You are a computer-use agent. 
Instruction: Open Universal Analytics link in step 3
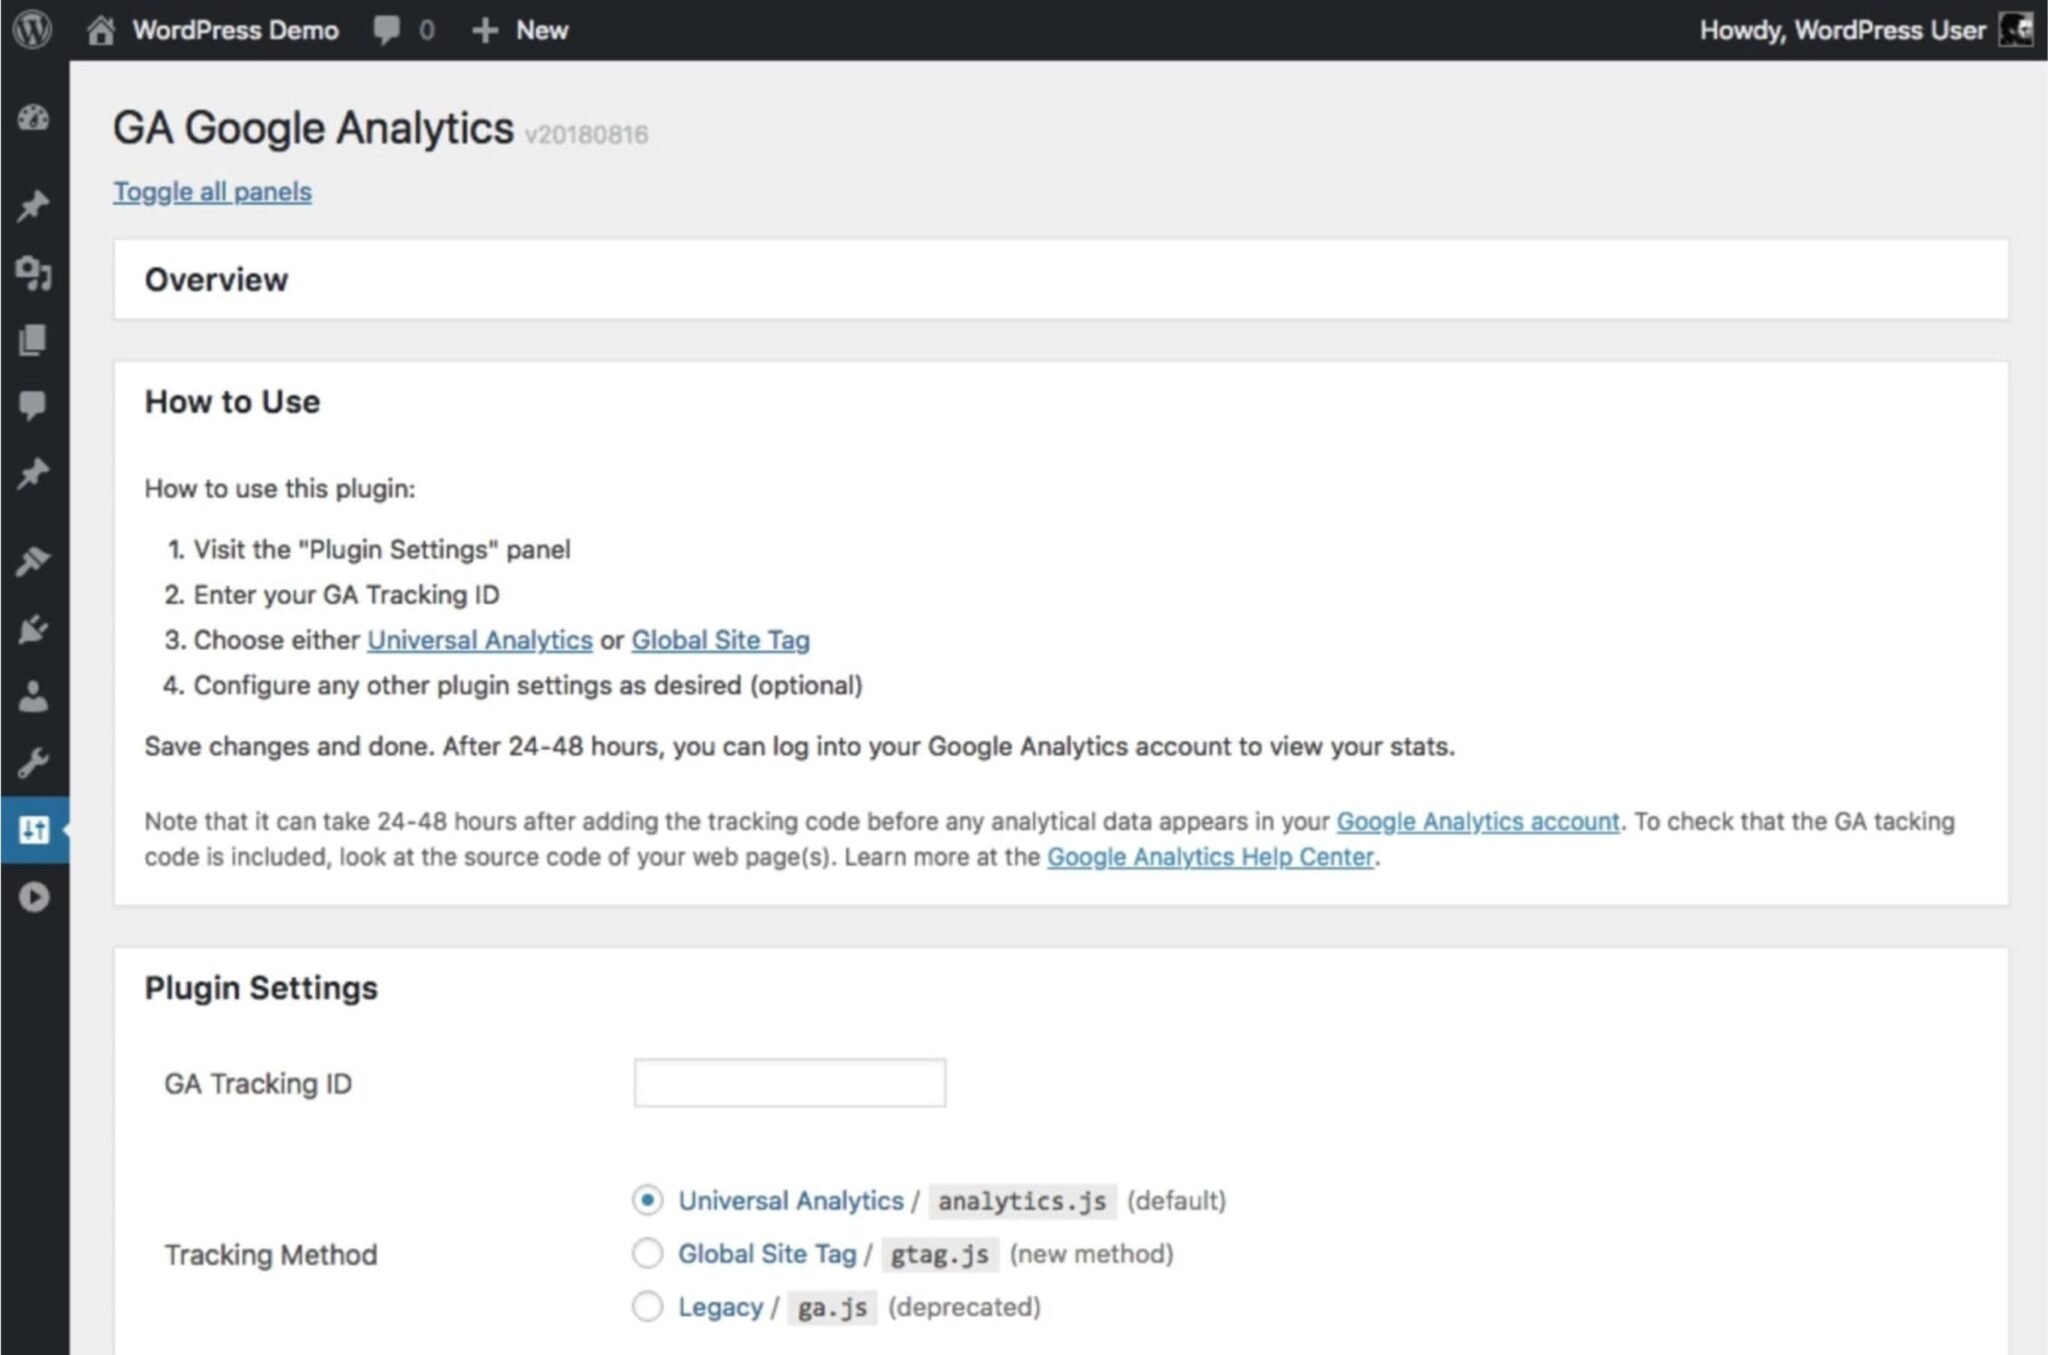coord(480,640)
